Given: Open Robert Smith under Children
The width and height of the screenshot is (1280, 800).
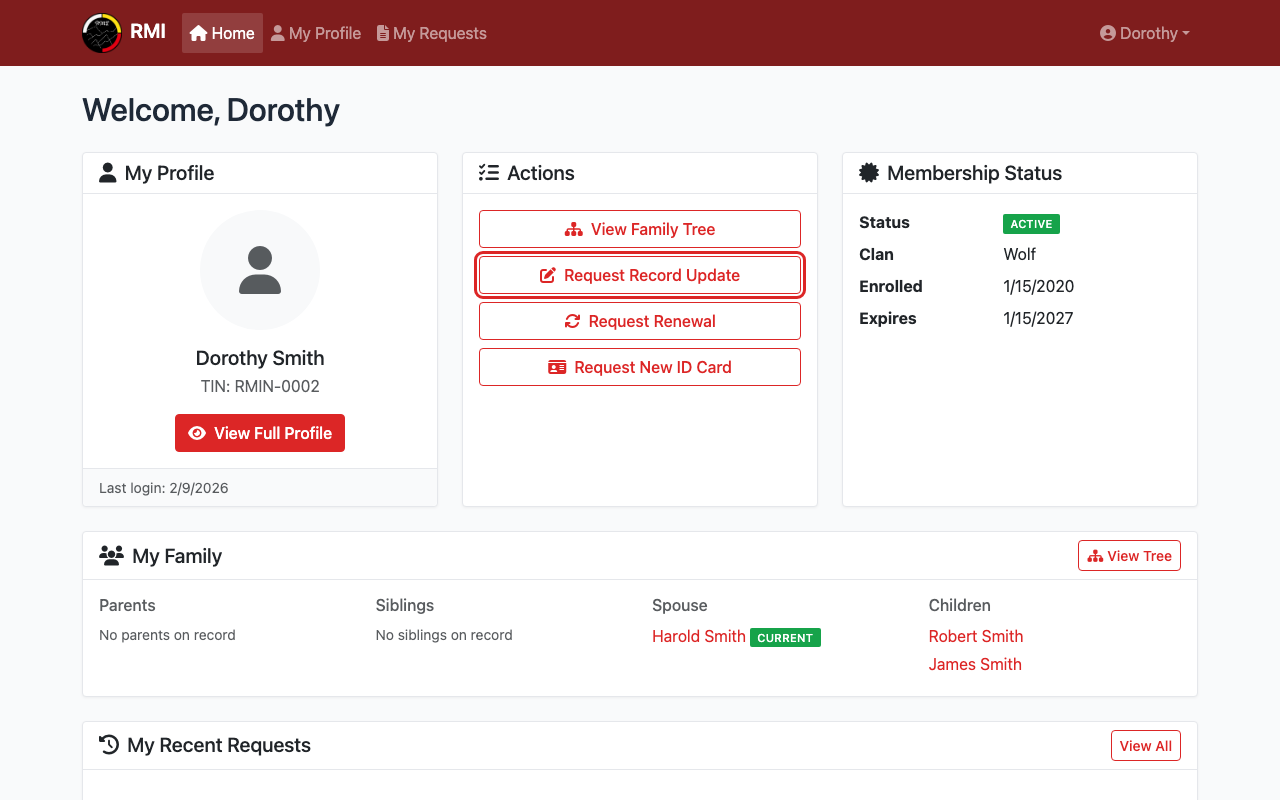Looking at the screenshot, I should pyautogui.click(x=975, y=636).
